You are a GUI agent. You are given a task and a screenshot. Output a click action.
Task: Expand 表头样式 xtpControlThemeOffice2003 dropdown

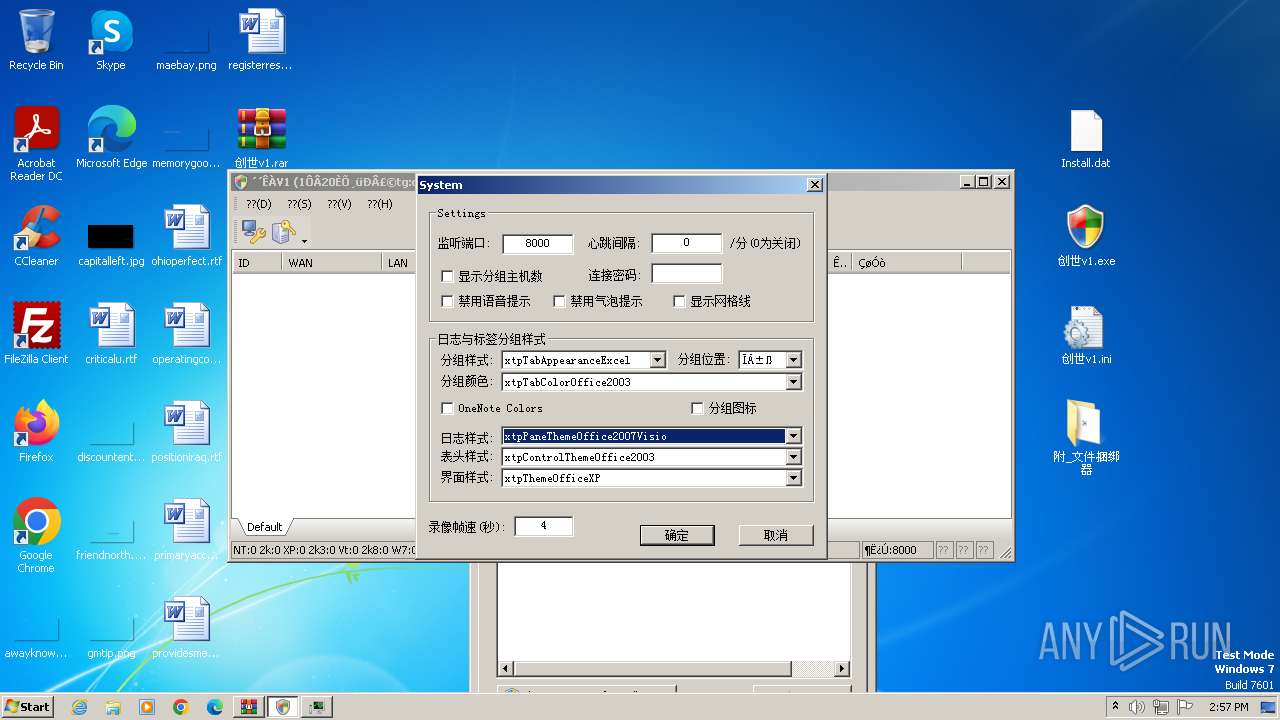(793, 457)
